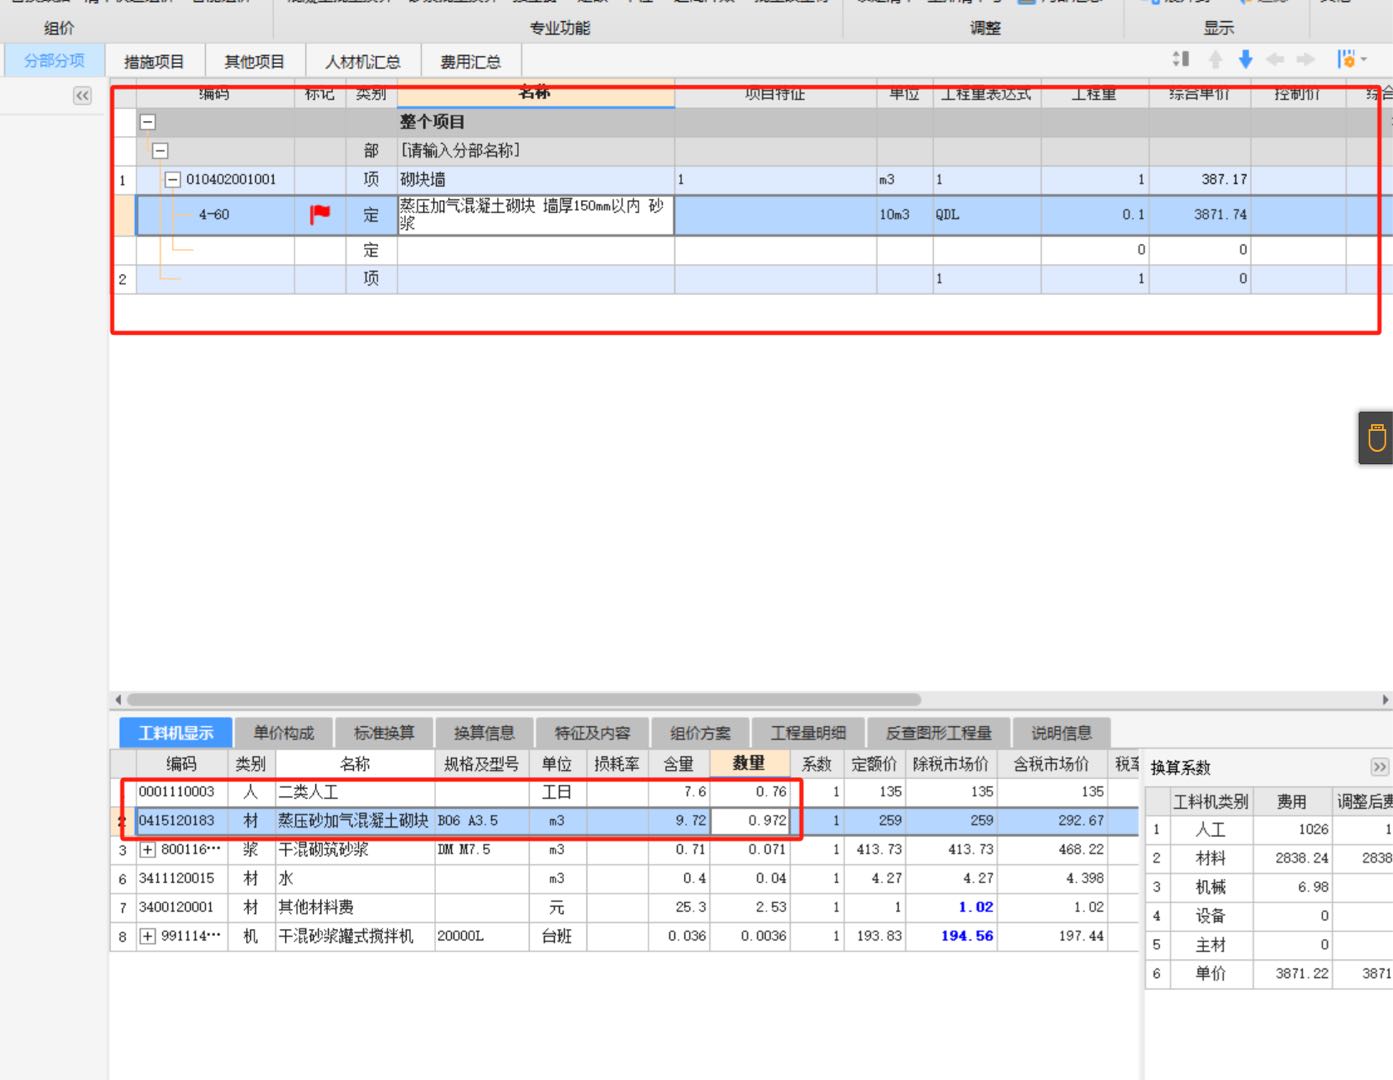Expand the 991114 干混砂浆罐式搅拌机 row
The width and height of the screenshot is (1393, 1080).
(x=148, y=937)
